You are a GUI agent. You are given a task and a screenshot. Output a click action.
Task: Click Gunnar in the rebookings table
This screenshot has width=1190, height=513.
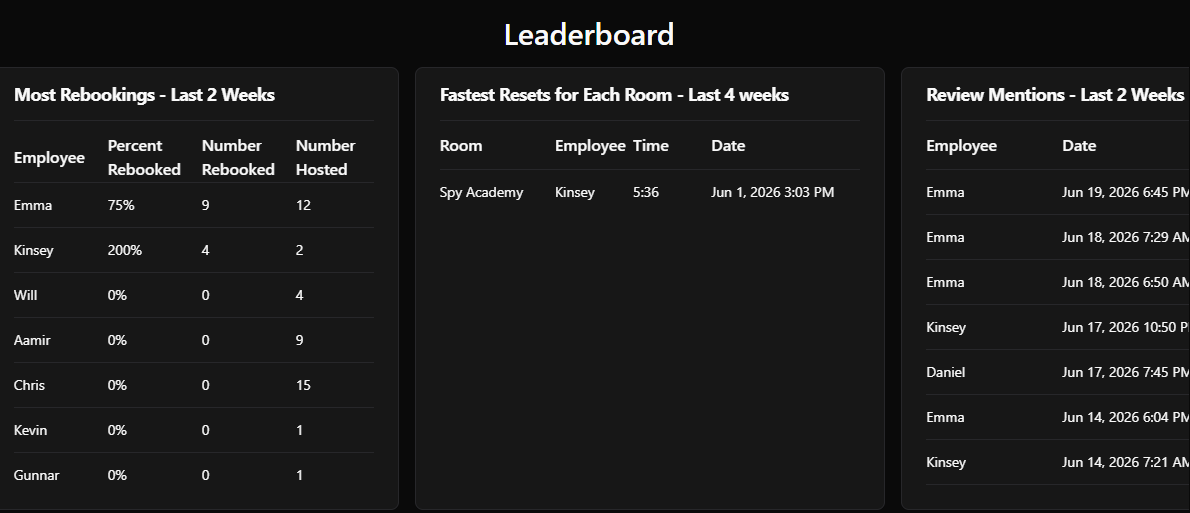coord(36,475)
